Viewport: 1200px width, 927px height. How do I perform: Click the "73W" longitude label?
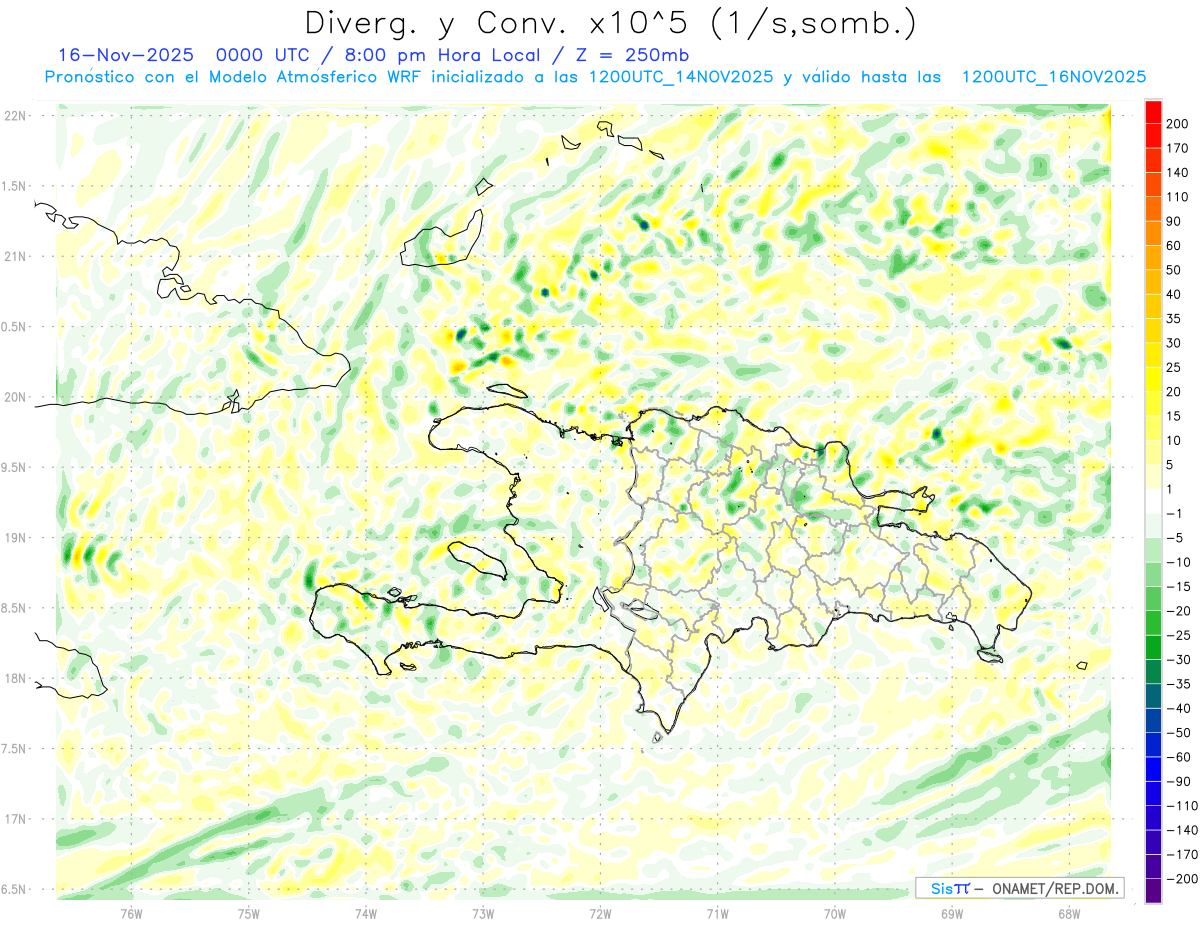pos(483,913)
